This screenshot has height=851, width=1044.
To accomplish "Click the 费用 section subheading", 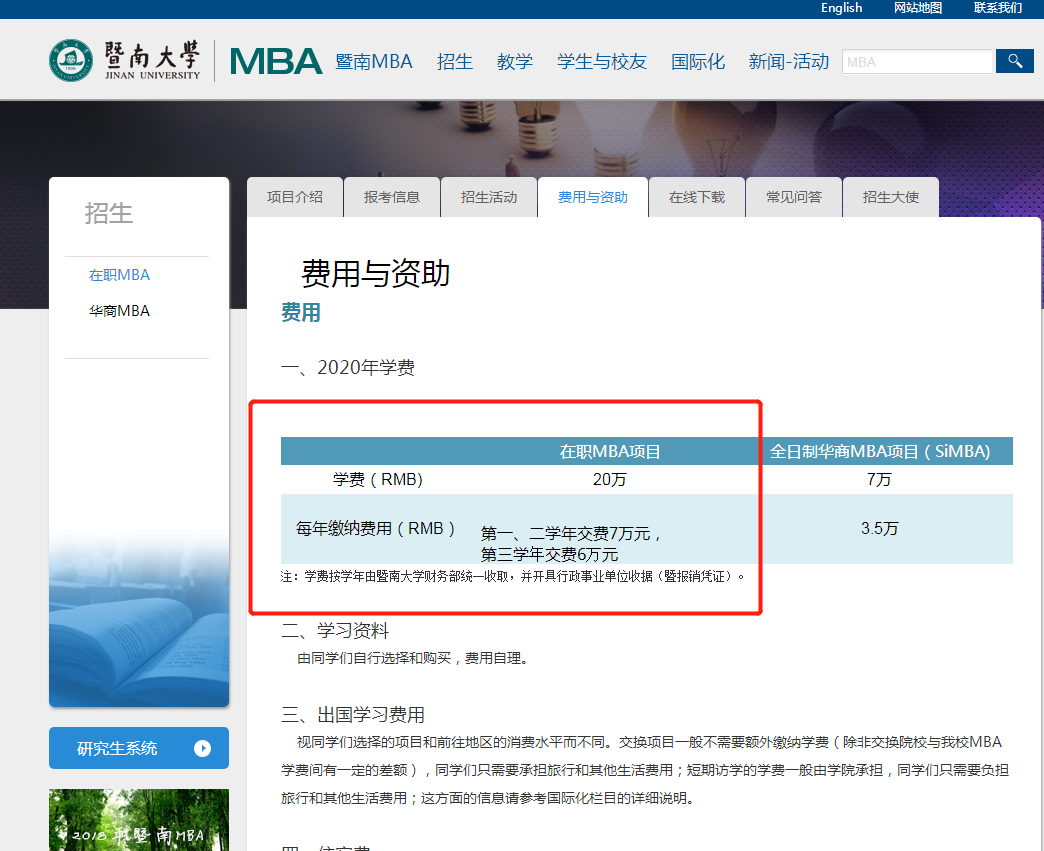I will pos(301,312).
